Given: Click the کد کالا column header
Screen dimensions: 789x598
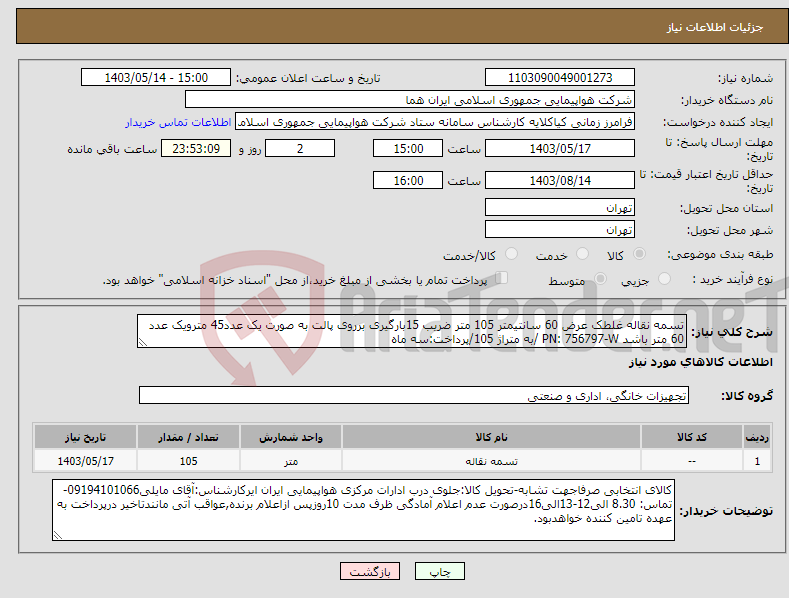Looking at the screenshot, I should point(692,437).
